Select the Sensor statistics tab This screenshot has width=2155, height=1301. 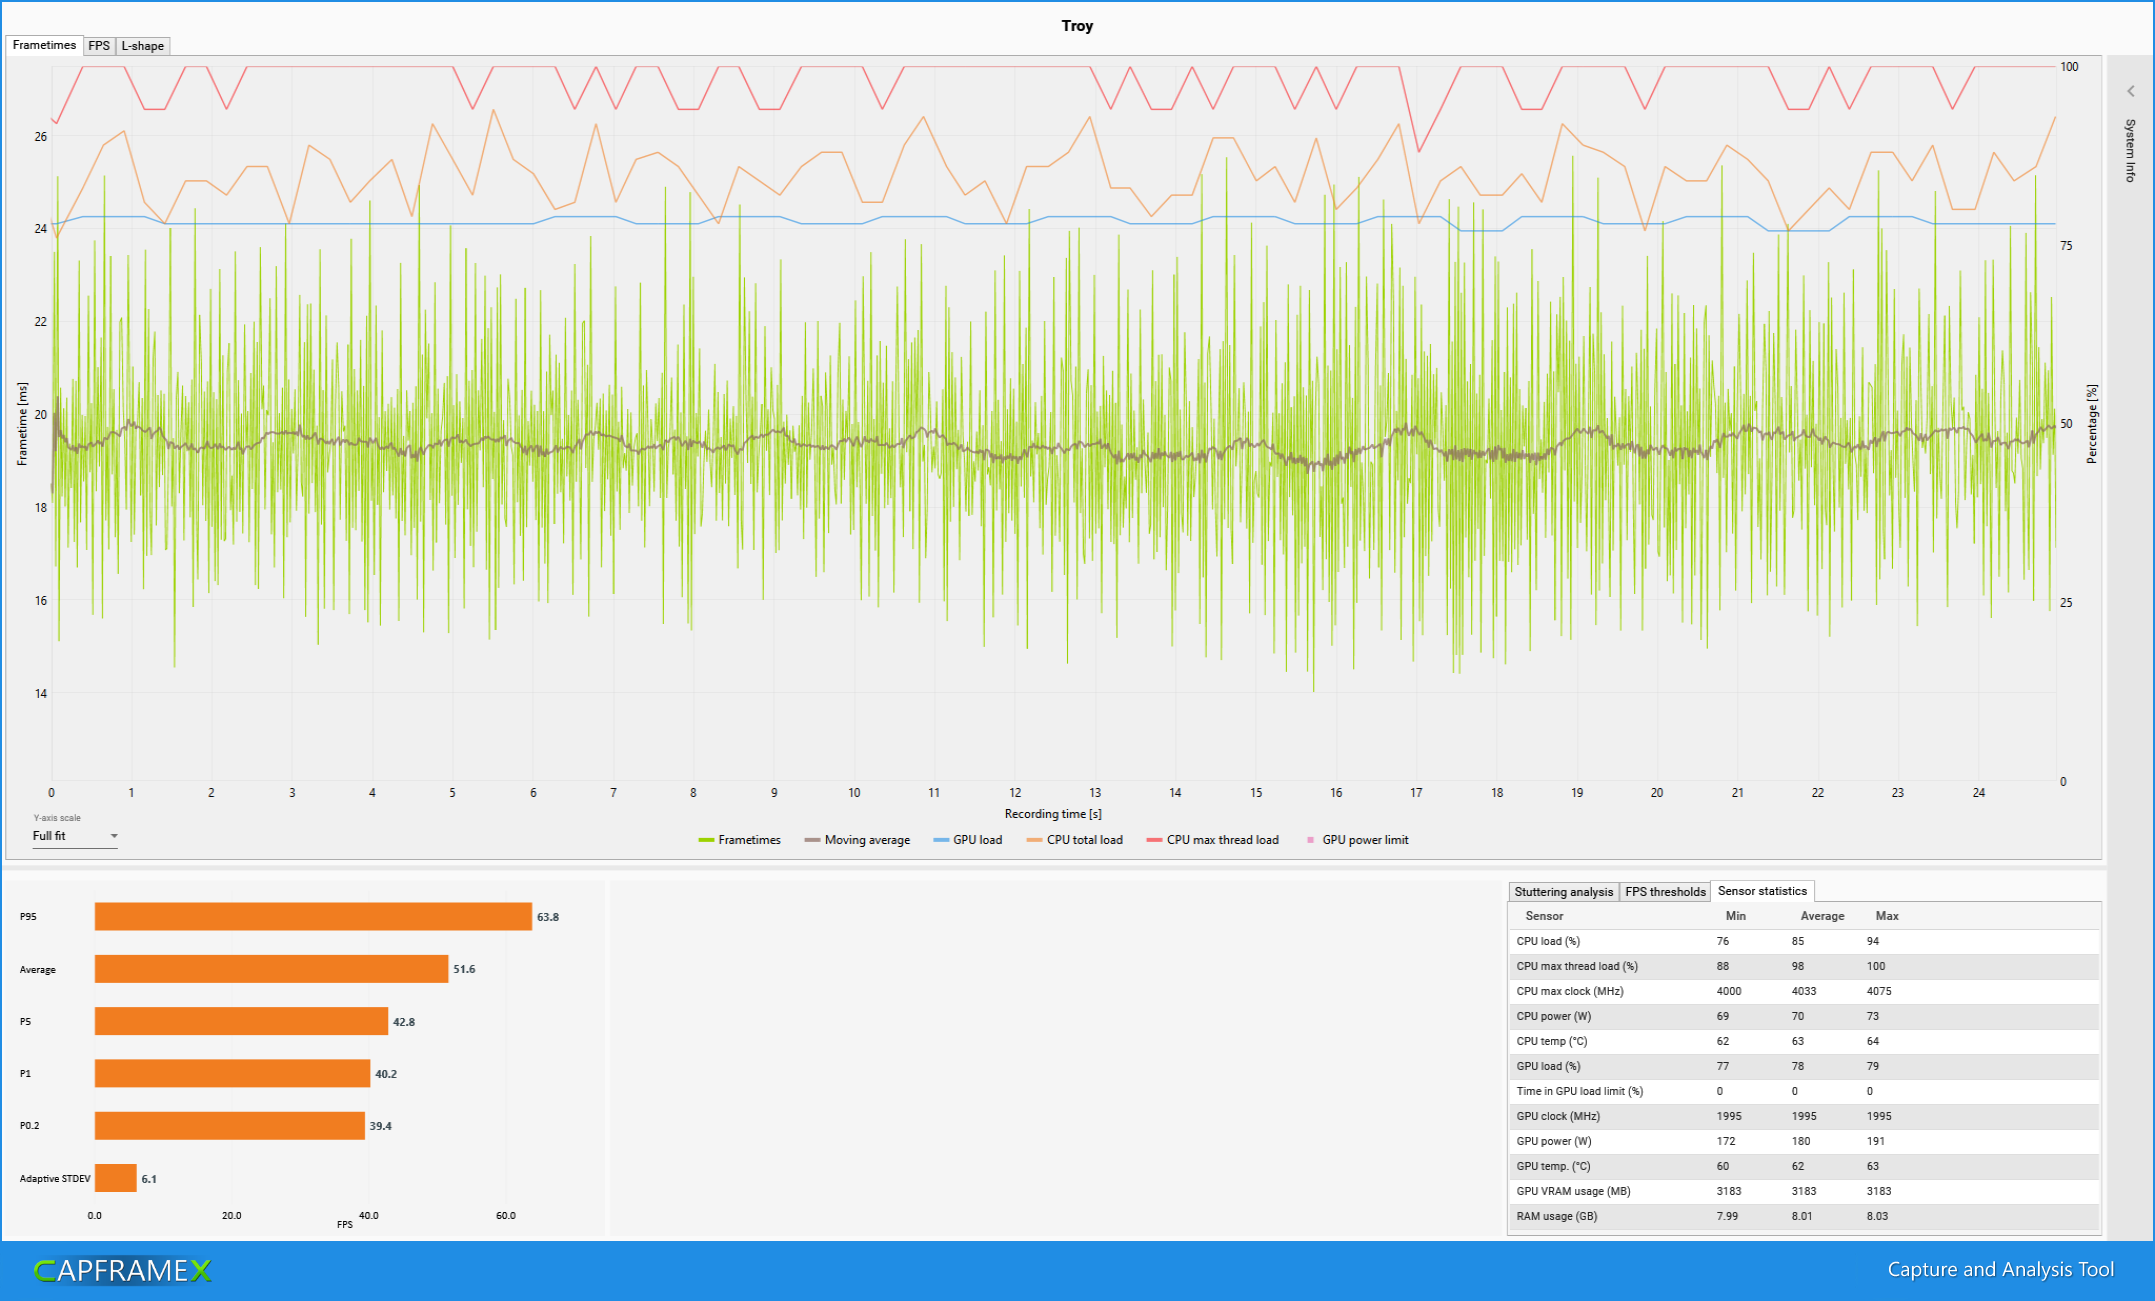click(1762, 891)
